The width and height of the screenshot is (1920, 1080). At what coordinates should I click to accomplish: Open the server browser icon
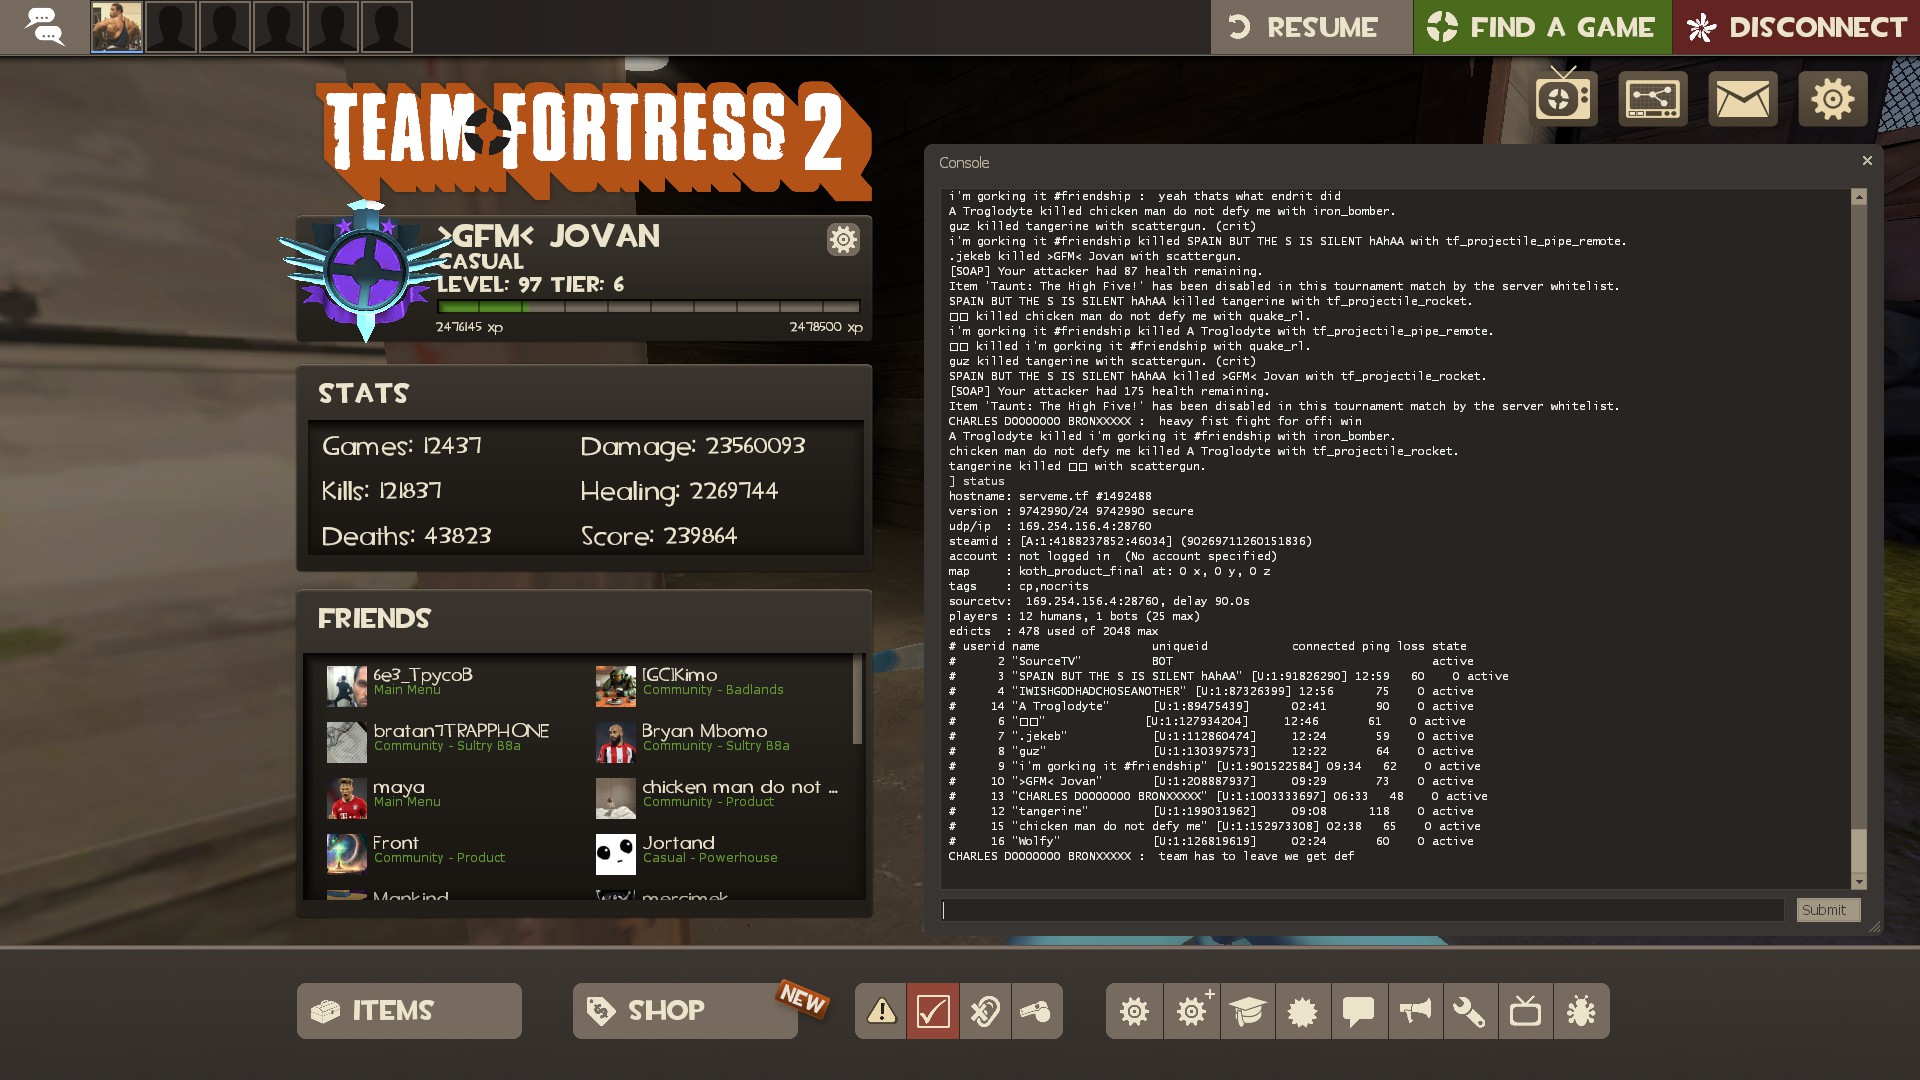(1653, 98)
